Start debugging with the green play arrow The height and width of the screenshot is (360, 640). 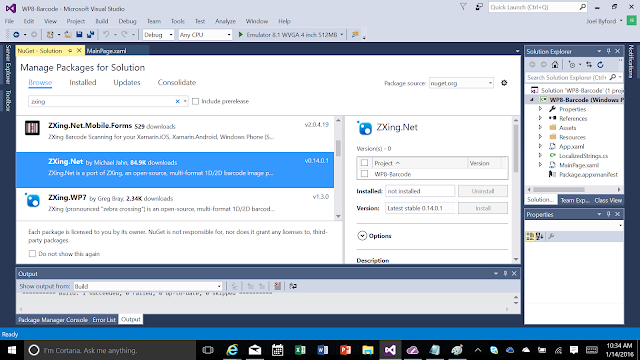click(240, 35)
